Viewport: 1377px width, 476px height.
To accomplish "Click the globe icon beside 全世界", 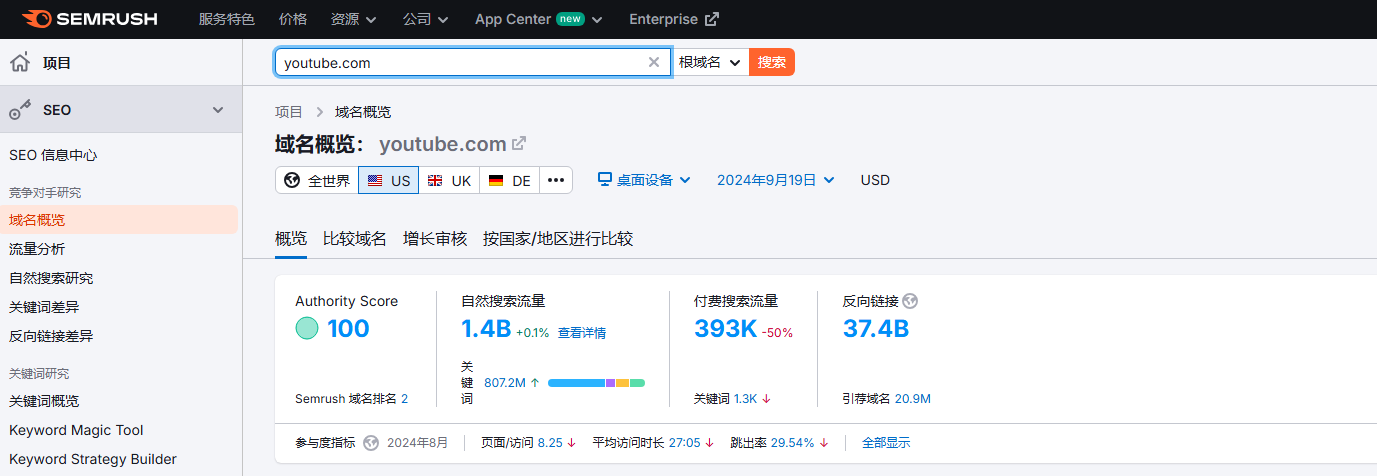I will (292, 181).
